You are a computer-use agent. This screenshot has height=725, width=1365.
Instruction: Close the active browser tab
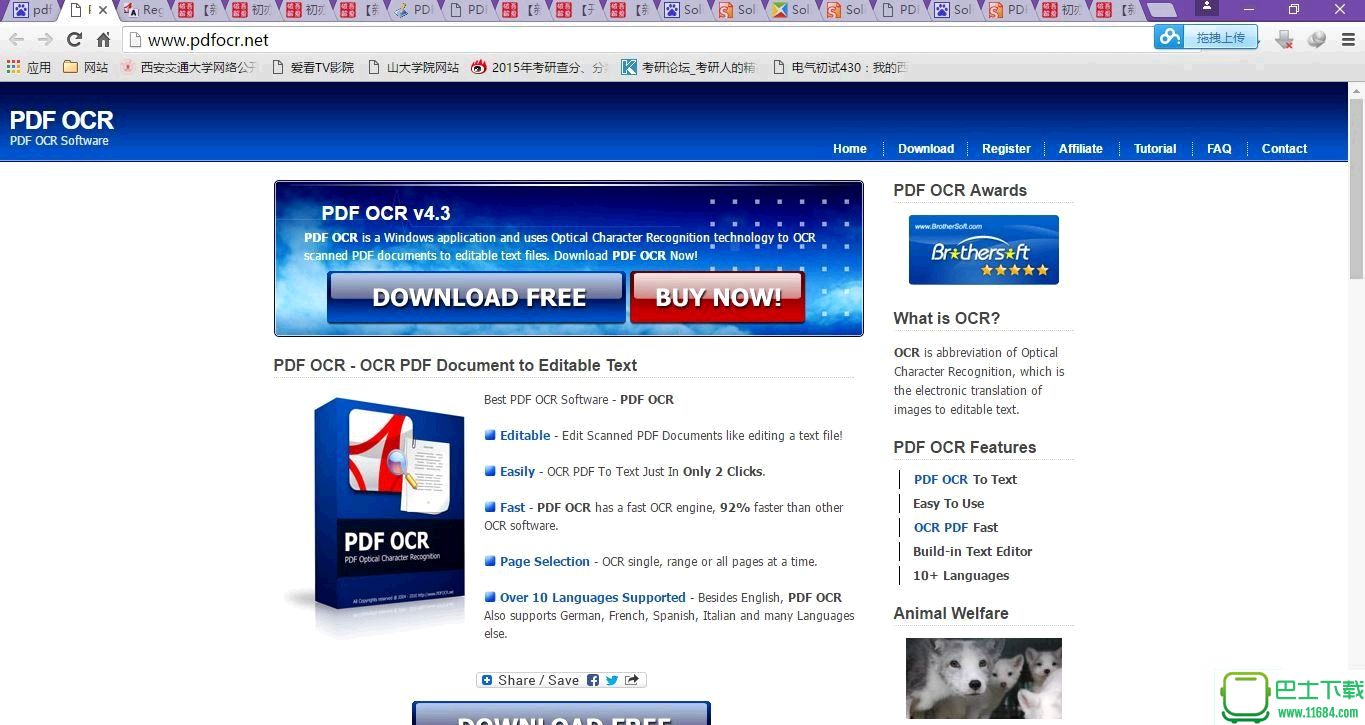click(103, 10)
